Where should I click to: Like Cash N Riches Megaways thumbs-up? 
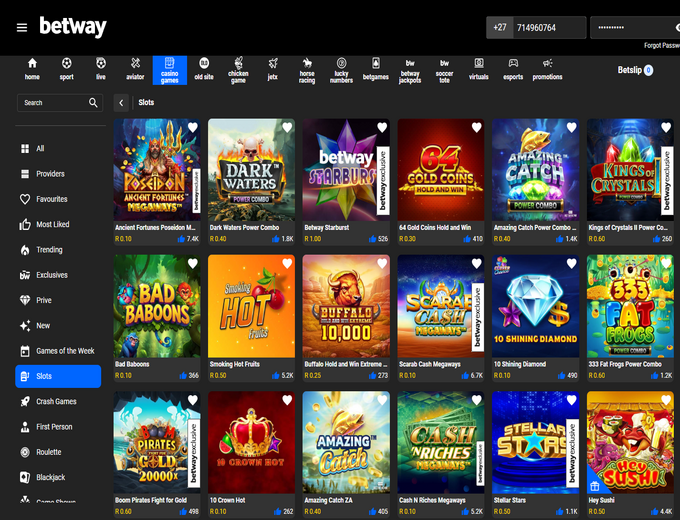click(465, 512)
